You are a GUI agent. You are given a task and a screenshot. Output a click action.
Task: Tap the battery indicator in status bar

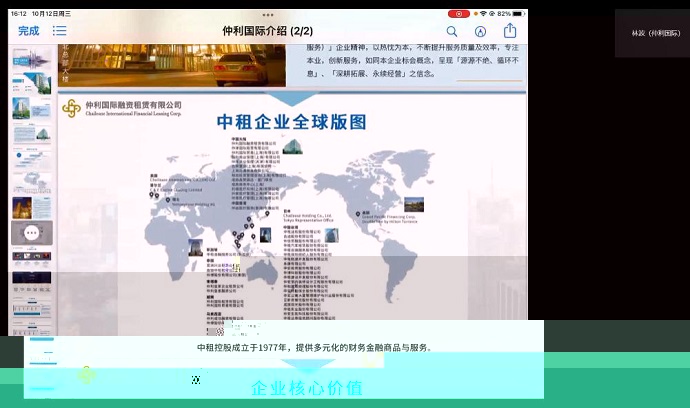(x=518, y=14)
